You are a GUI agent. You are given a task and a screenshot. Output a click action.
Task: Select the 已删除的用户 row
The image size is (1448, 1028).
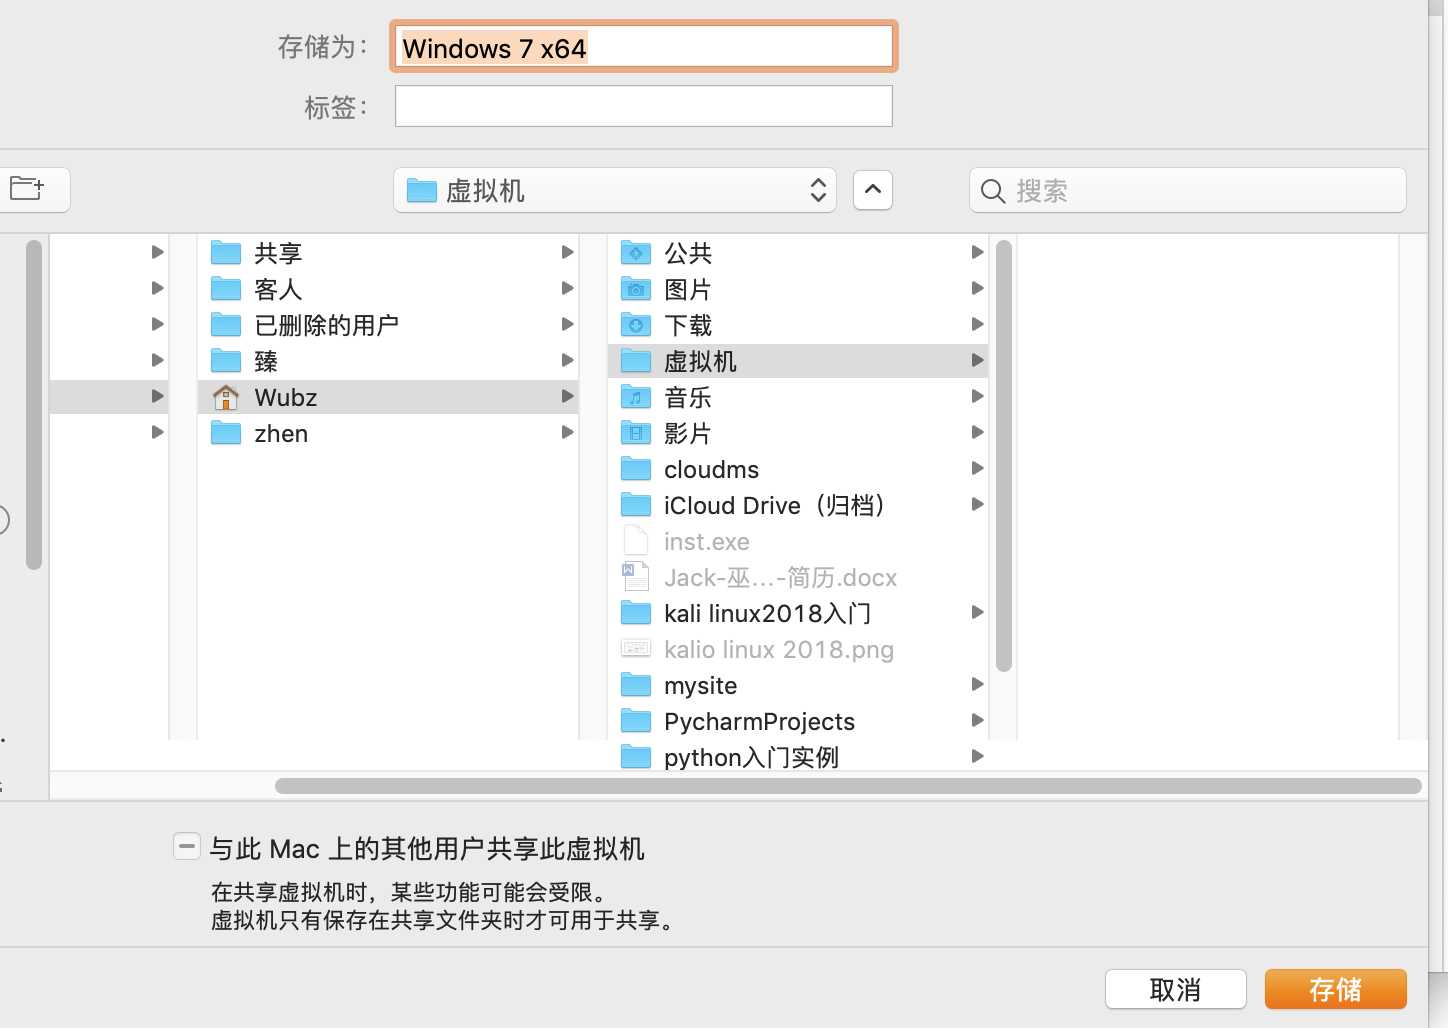coord(388,325)
